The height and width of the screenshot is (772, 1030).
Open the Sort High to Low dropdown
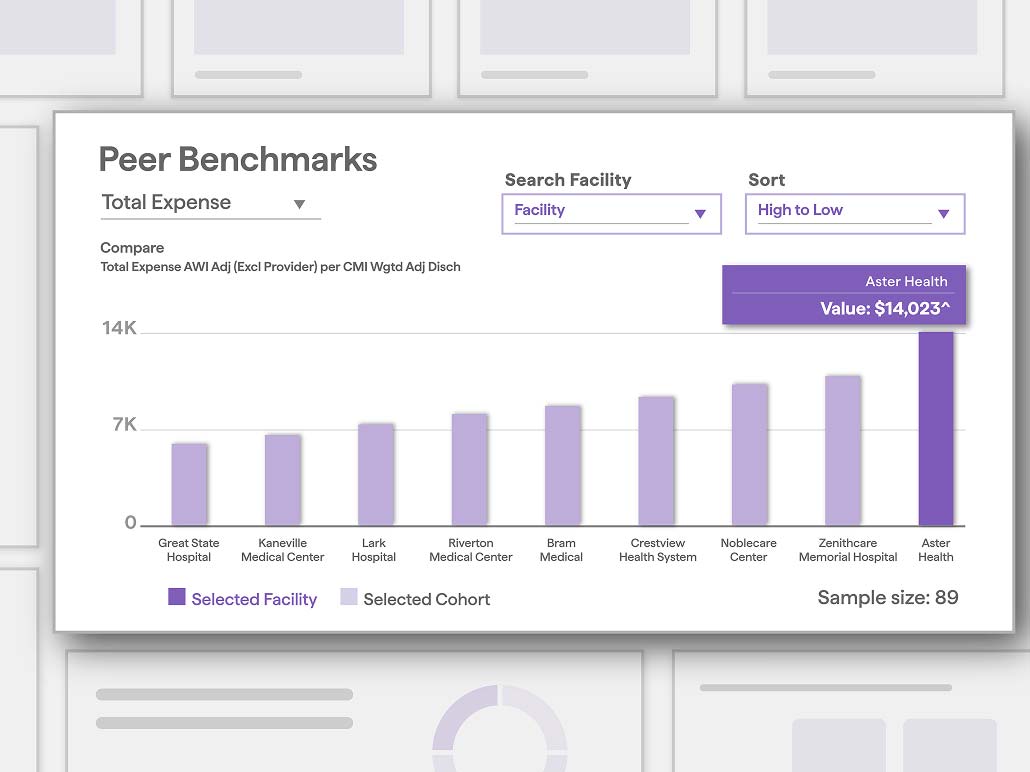click(855, 214)
